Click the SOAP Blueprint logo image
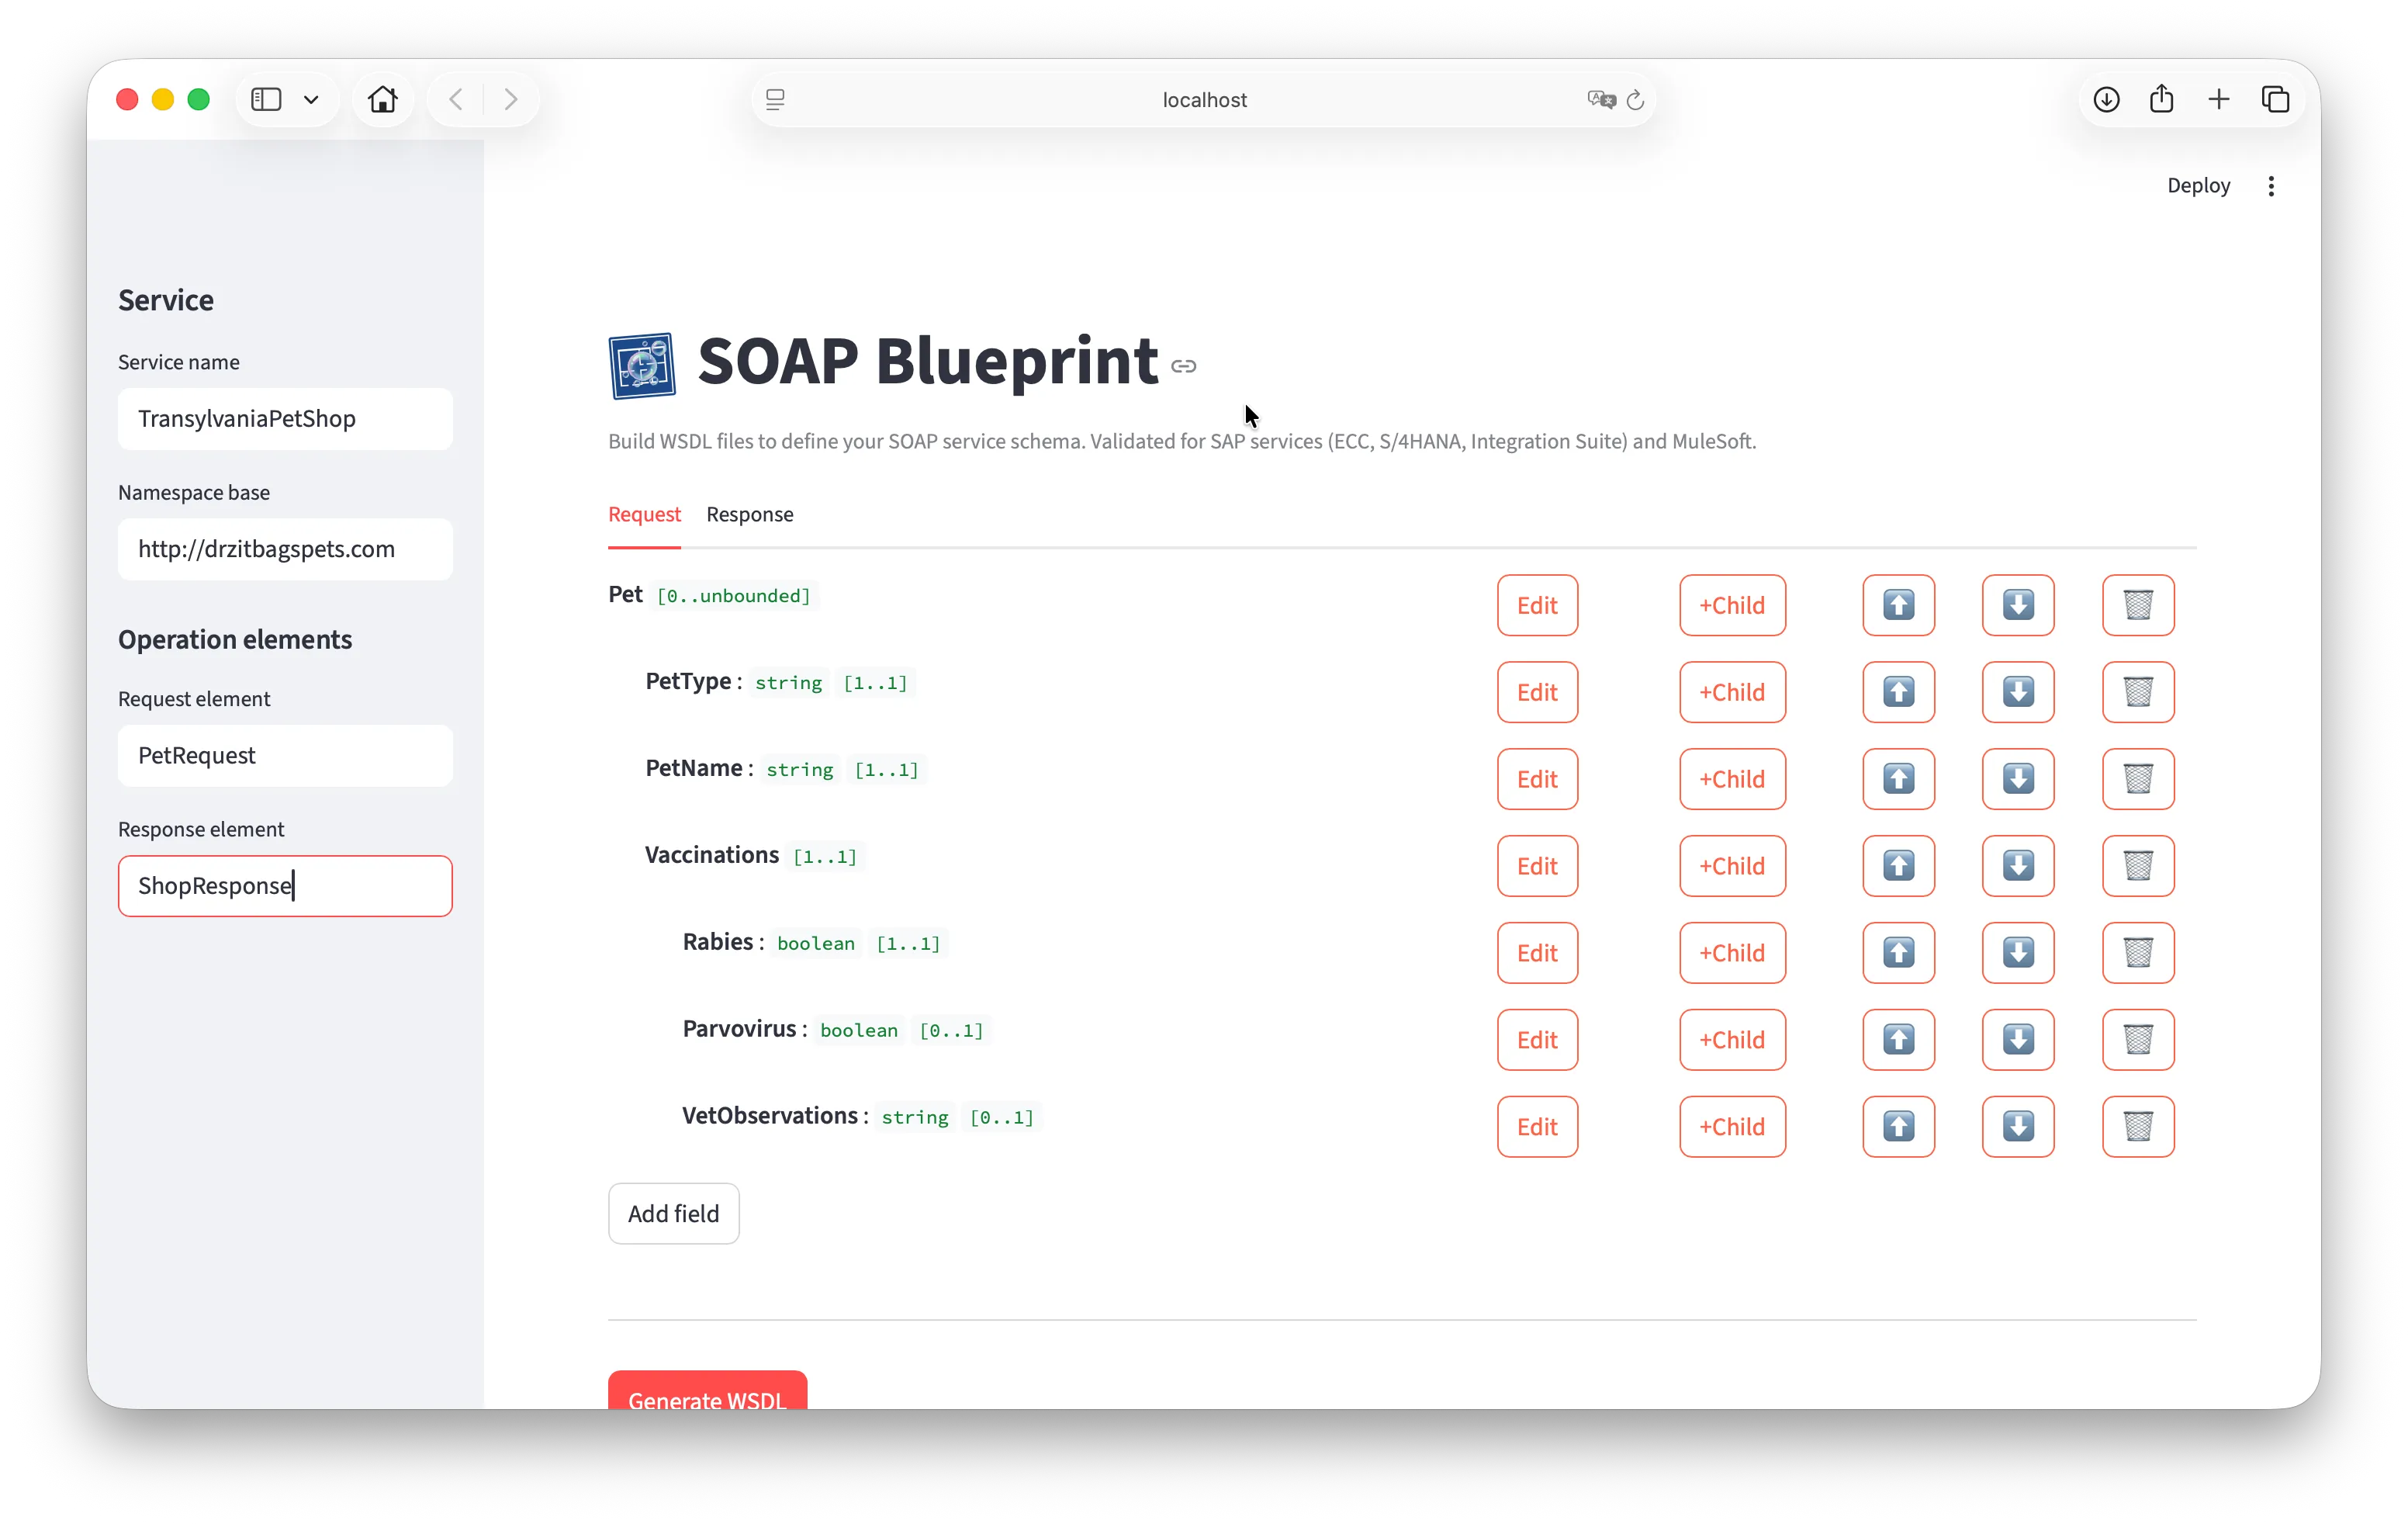 [x=642, y=366]
